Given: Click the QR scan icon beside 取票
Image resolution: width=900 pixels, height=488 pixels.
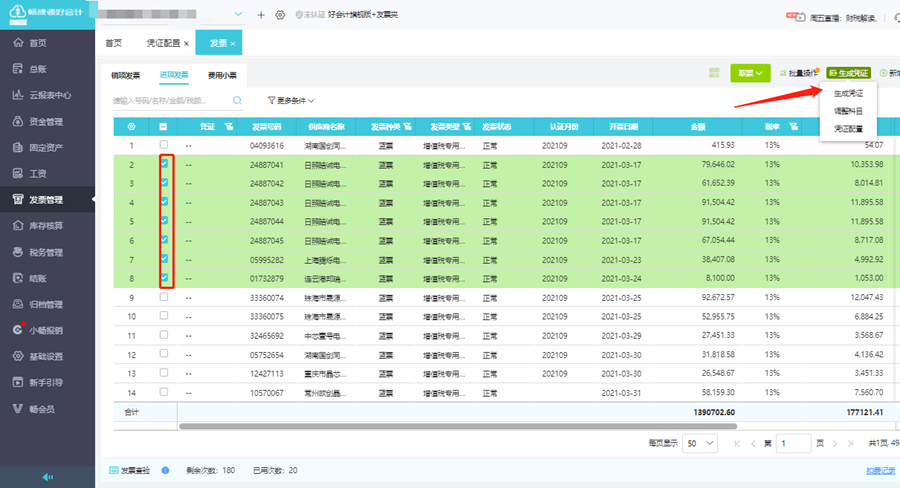Looking at the screenshot, I should click(x=714, y=73).
